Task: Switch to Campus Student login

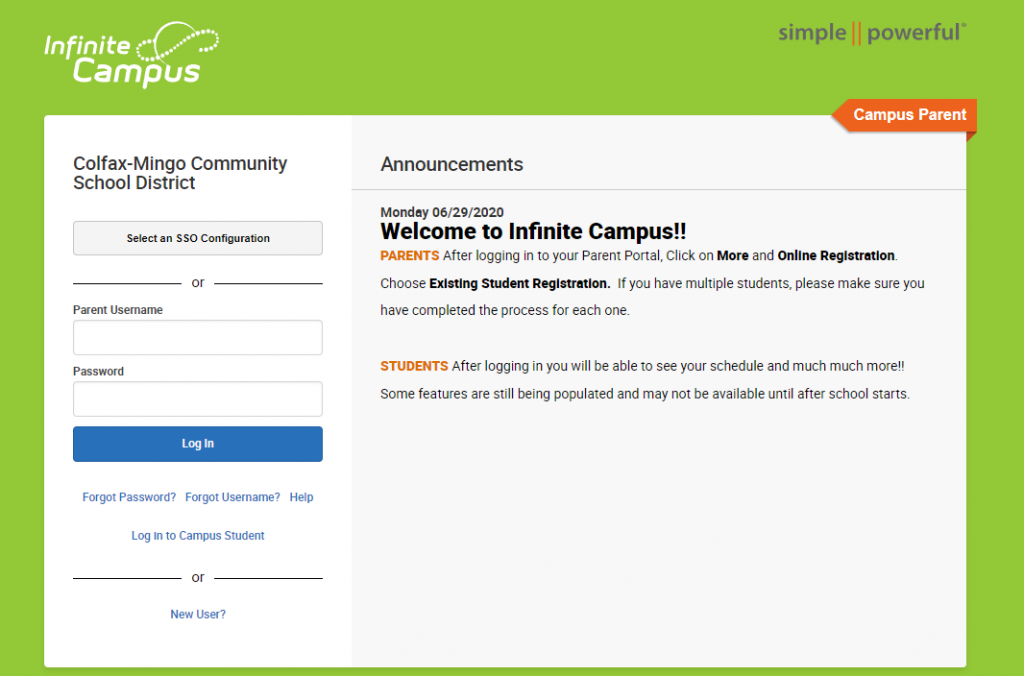Action: coord(197,535)
